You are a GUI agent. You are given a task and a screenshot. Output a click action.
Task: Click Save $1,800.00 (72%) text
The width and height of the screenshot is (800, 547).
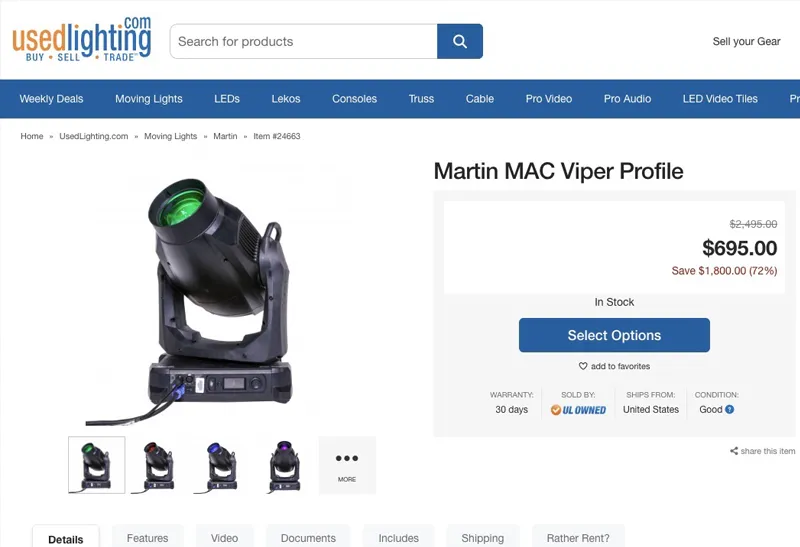click(x=724, y=270)
